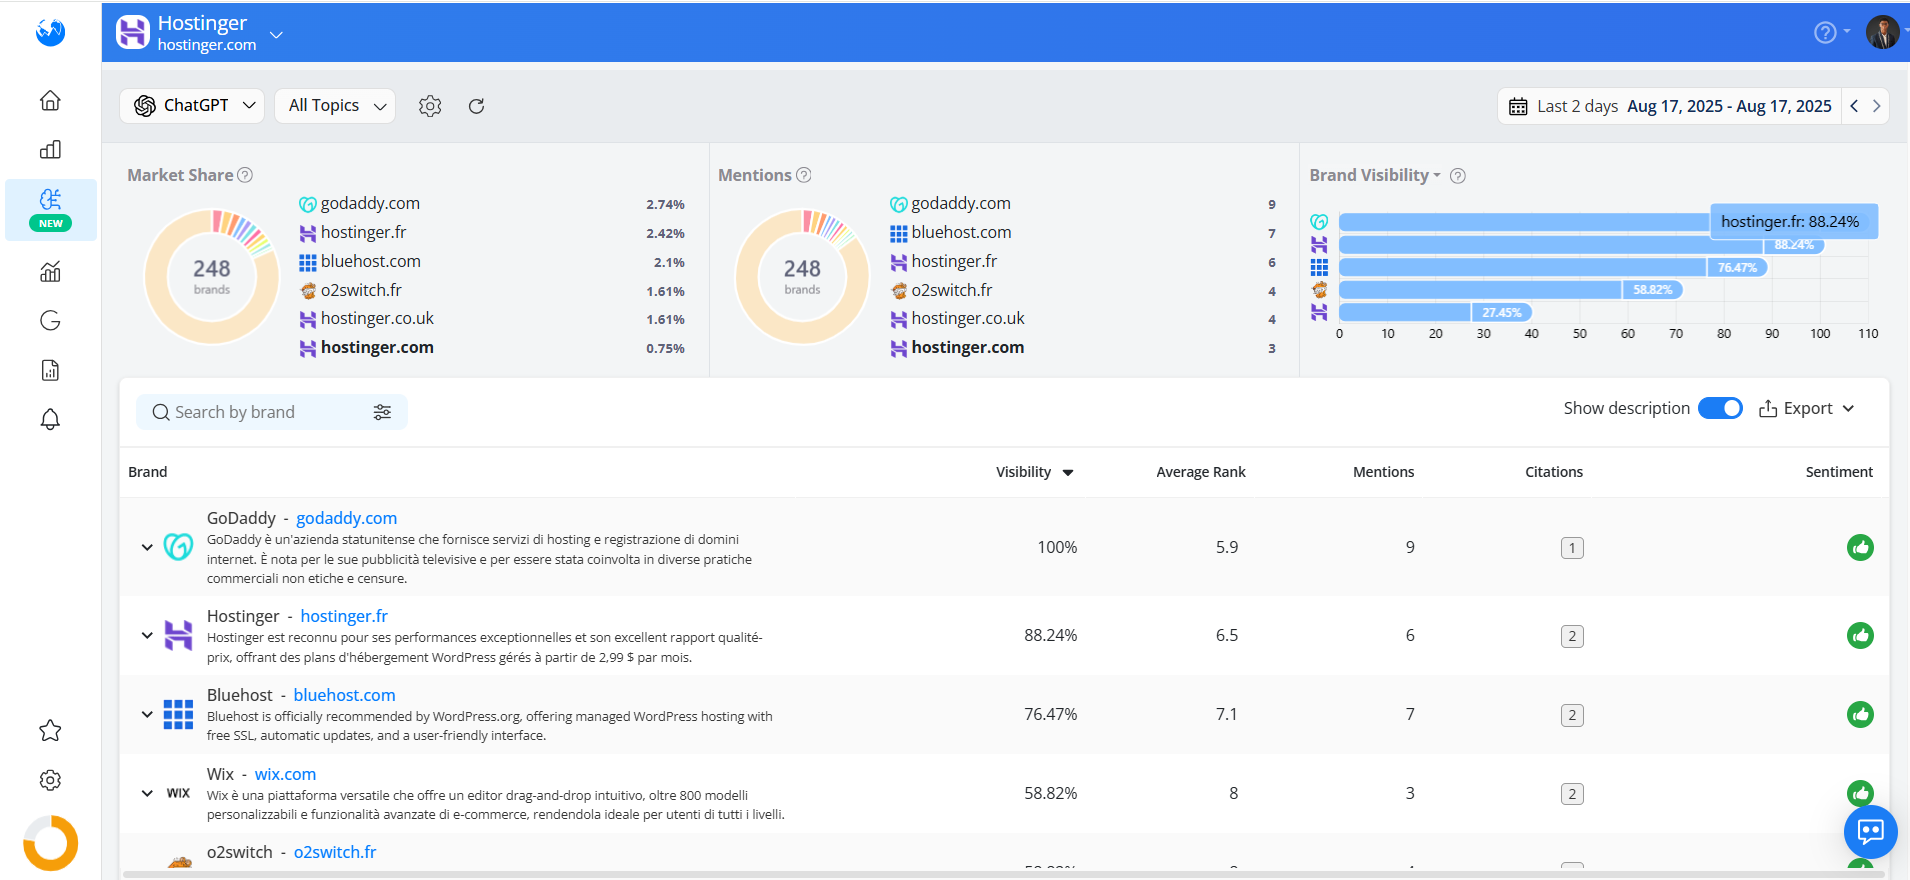Open the Google G sidebar icon
1910x880 pixels.
50,320
